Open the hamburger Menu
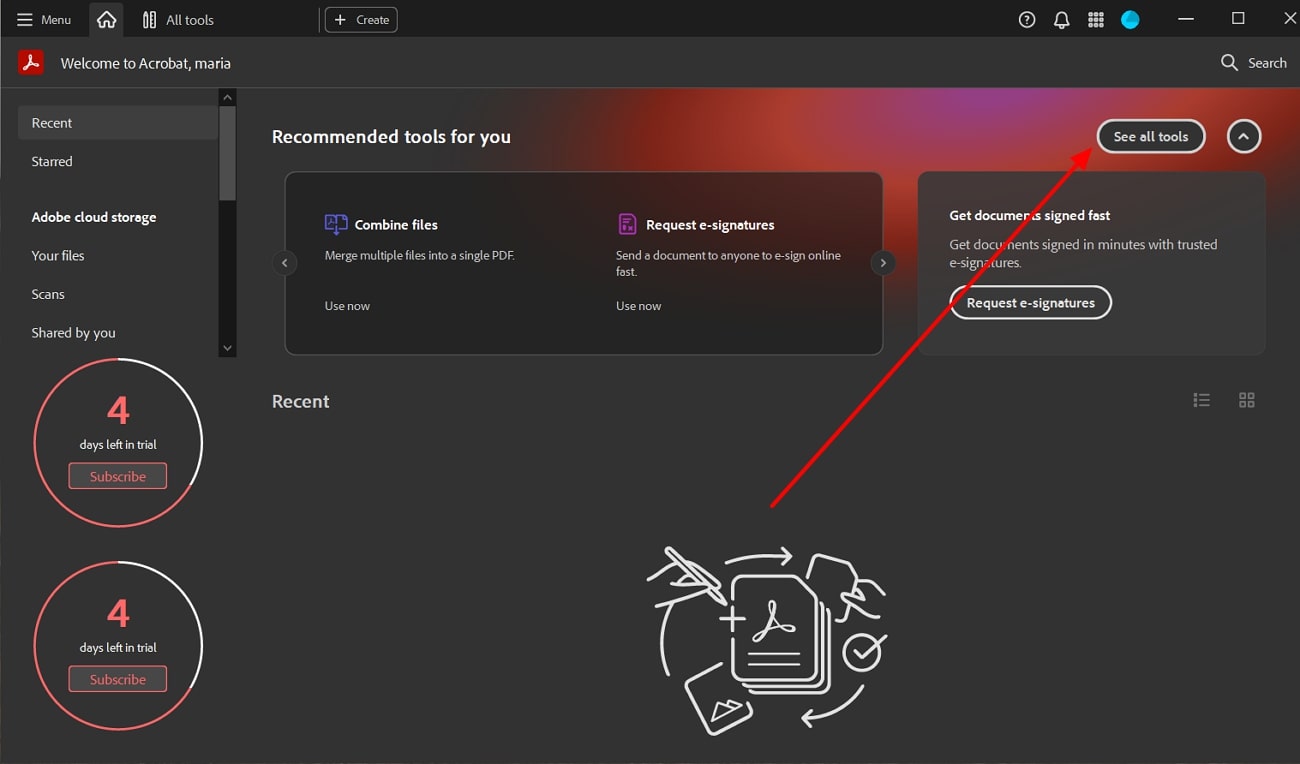 [44, 20]
